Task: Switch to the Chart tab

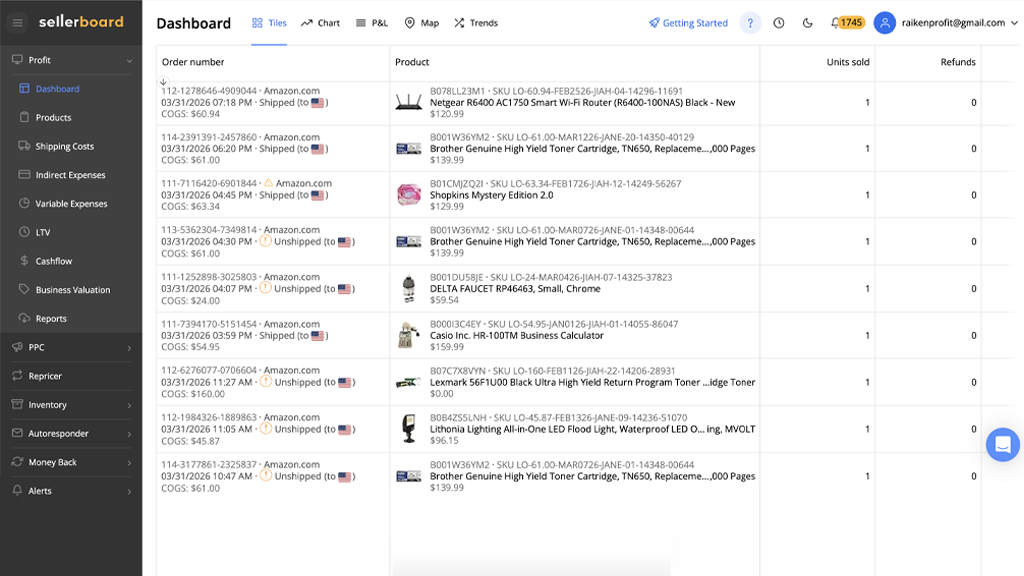Action: tap(320, 23)
